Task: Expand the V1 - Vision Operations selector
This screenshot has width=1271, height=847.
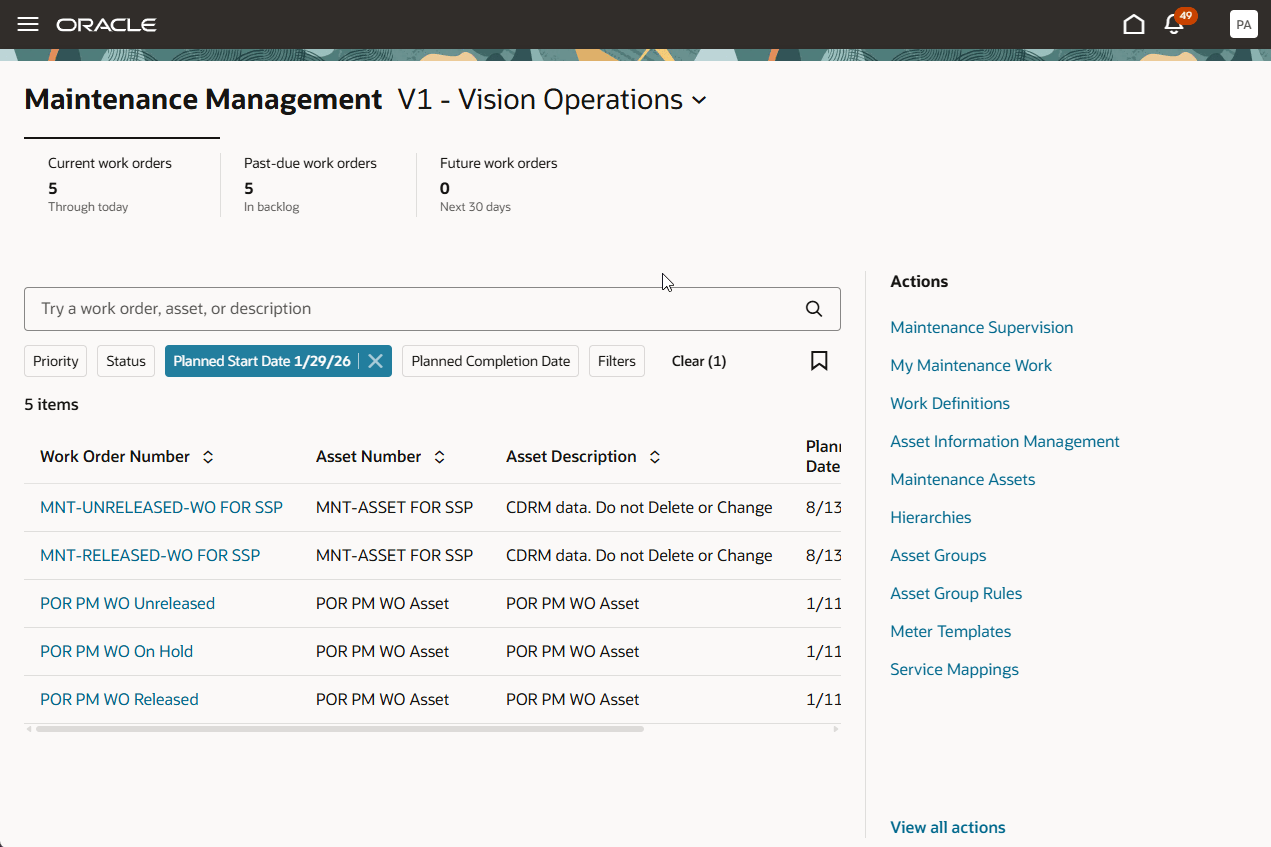Action: click(700, 100)
